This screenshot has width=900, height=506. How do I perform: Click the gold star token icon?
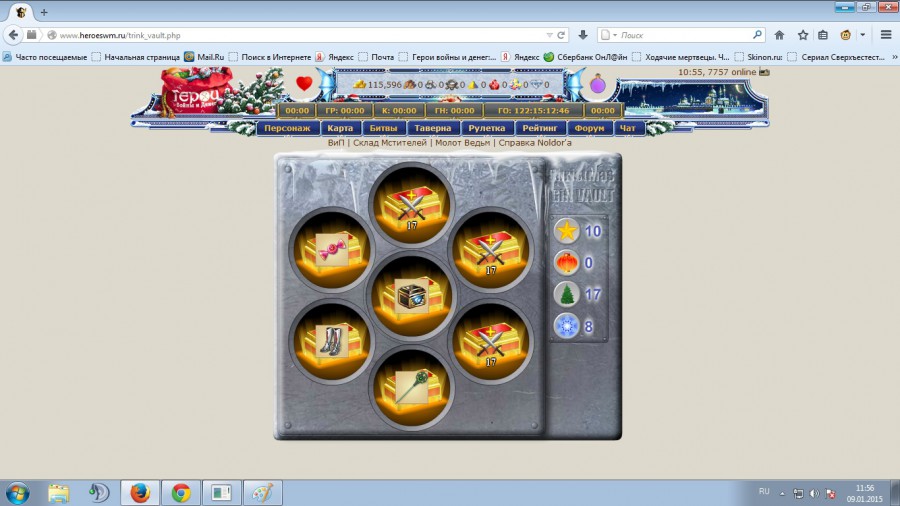coord(566,232)
